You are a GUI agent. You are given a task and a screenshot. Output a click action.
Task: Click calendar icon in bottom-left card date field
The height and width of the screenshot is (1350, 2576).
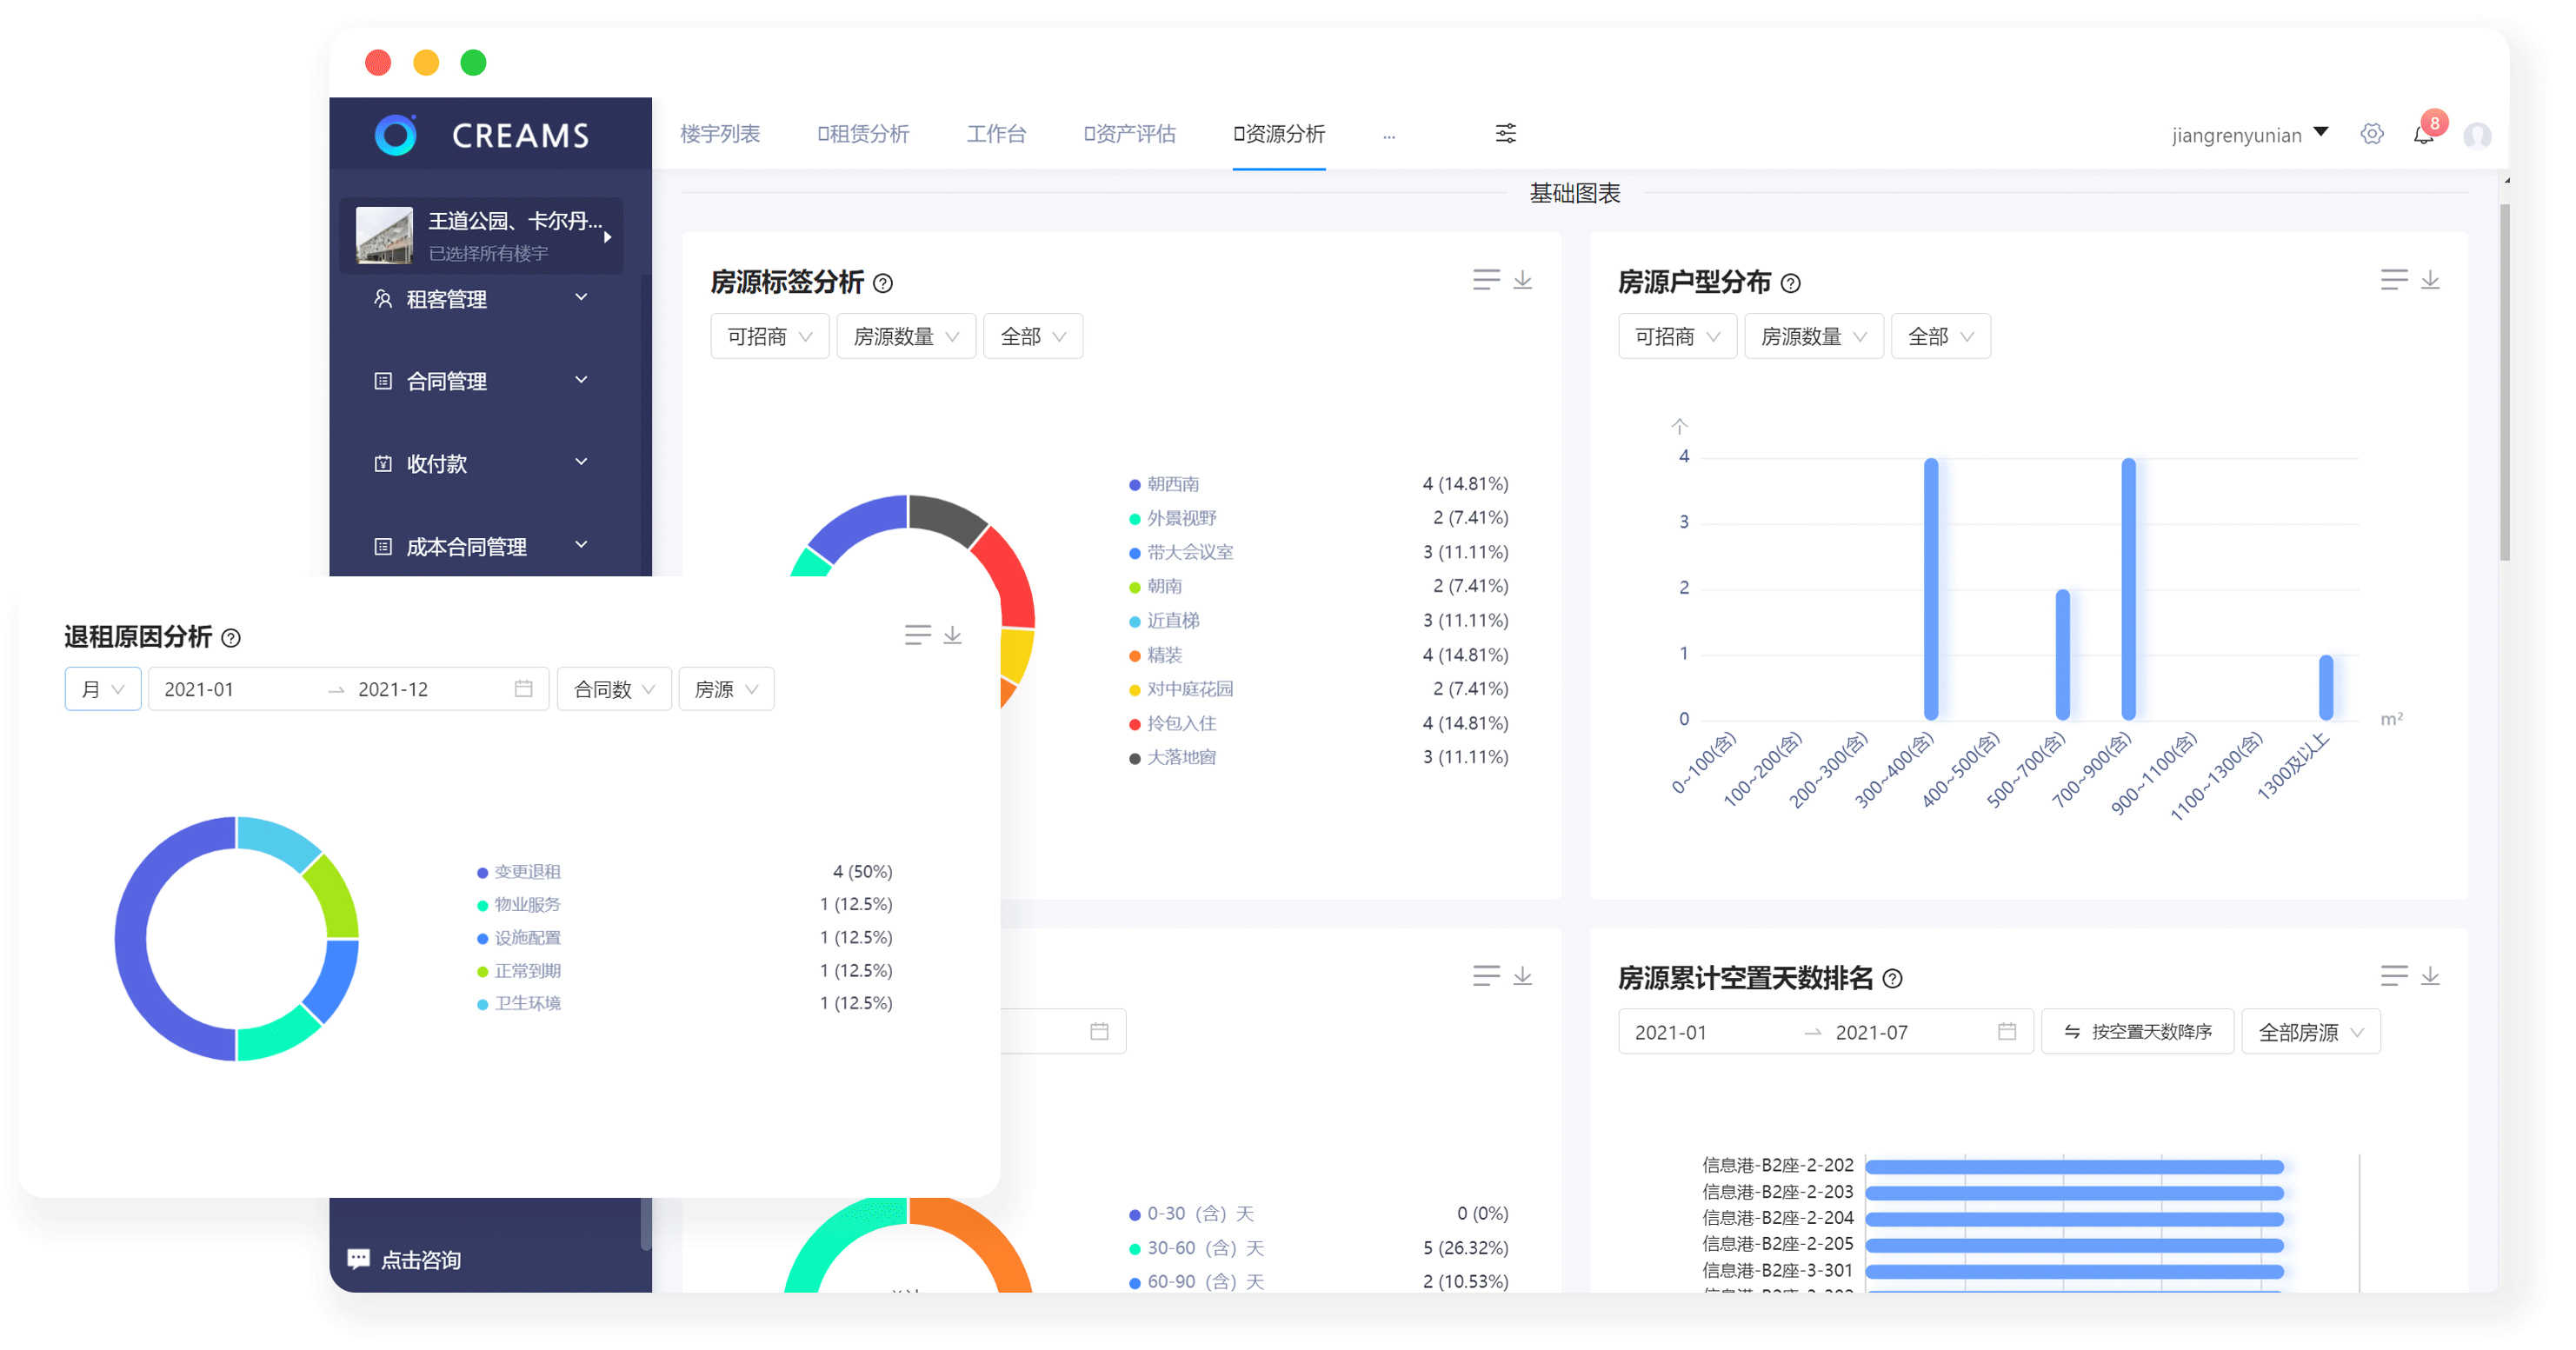pos(1099,1032)
